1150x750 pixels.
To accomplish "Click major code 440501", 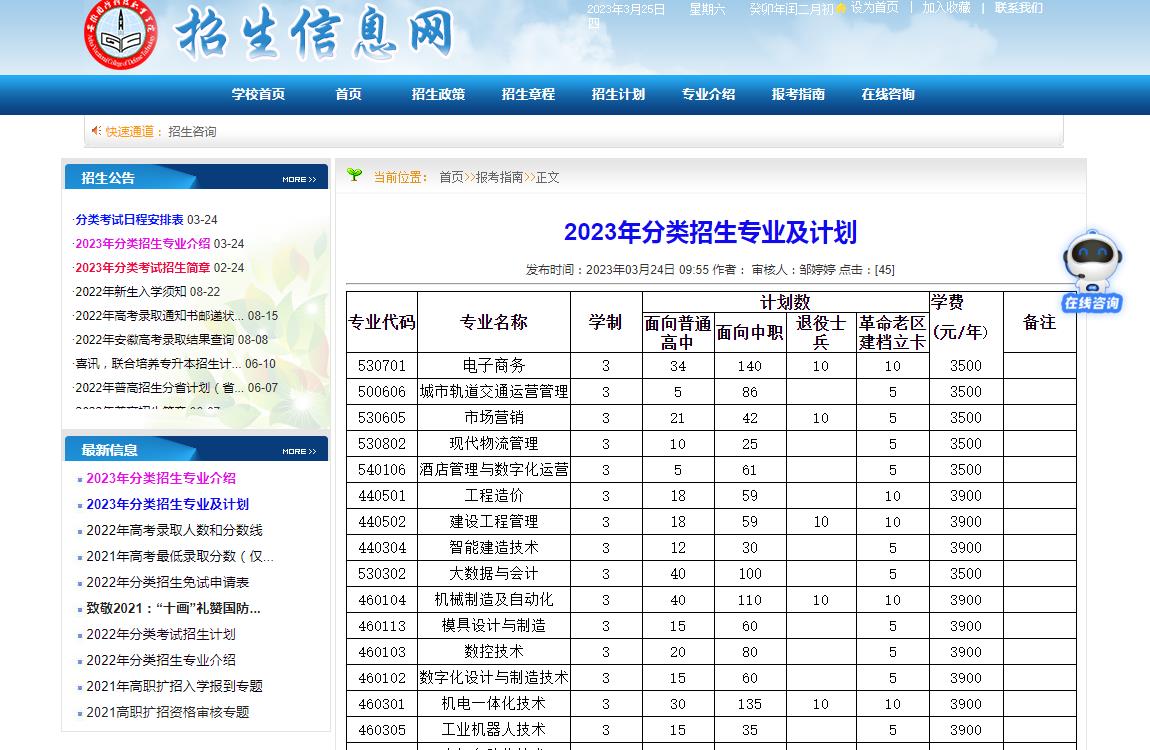I will click(382, 496).
